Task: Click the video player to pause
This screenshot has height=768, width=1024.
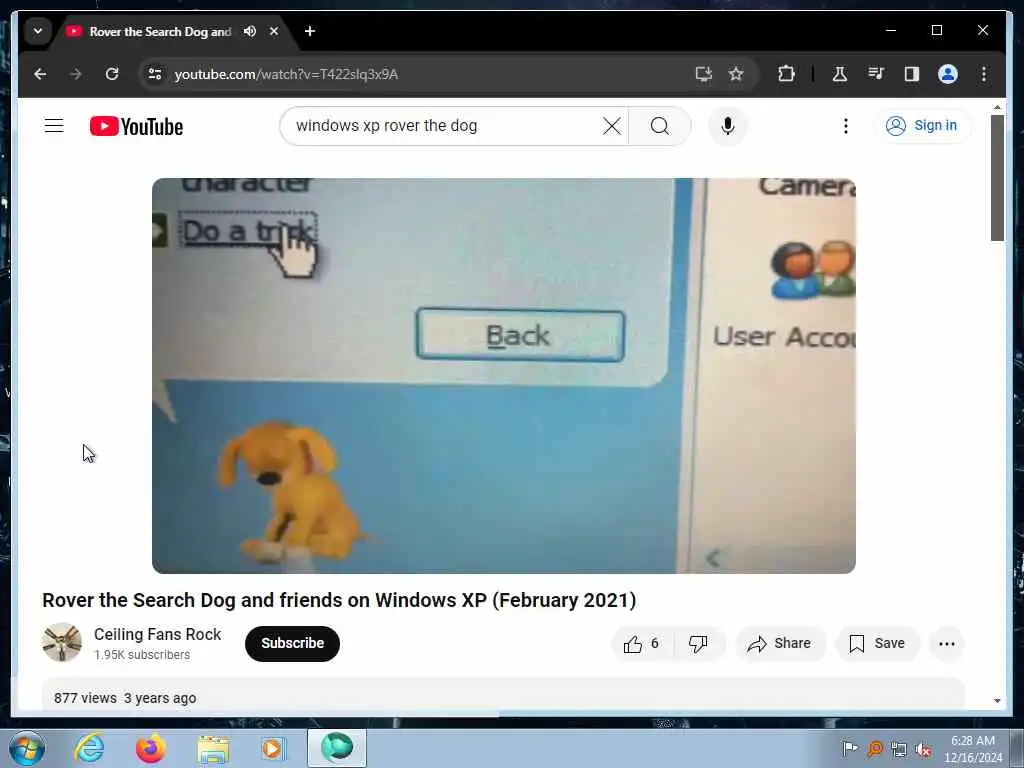Action: coord(504,376)
